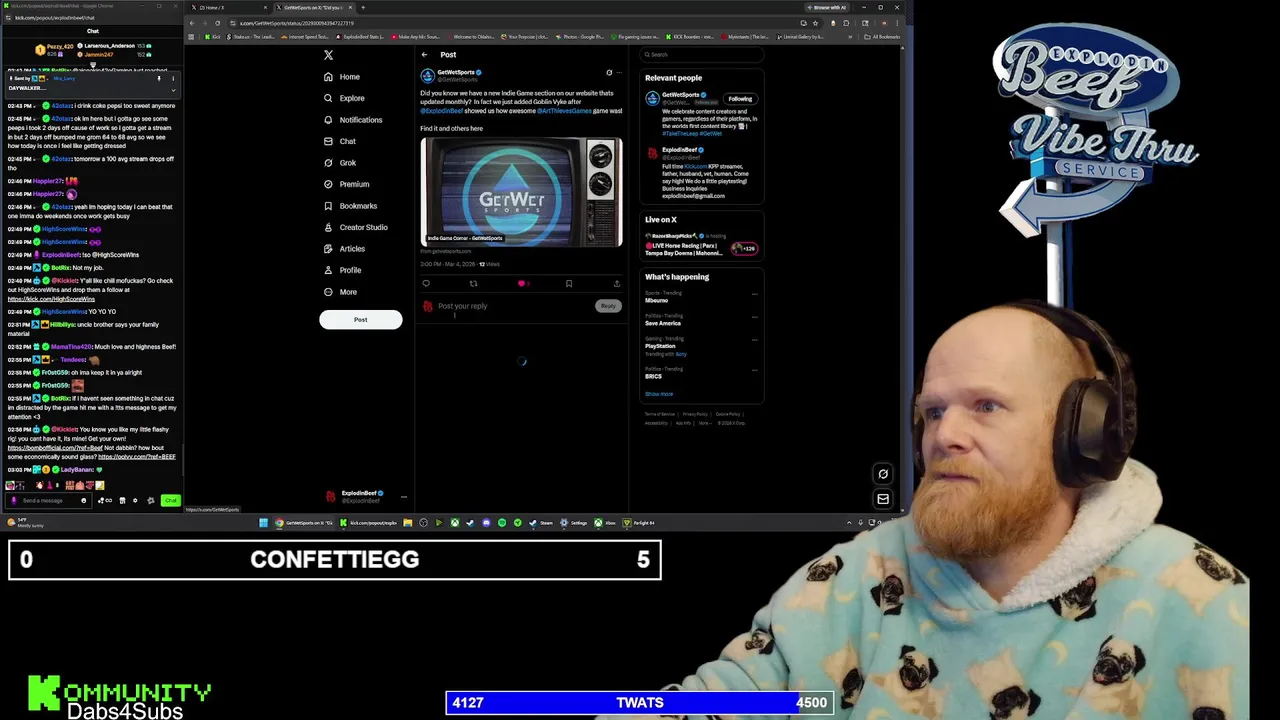Click the Reply button
The image size is (1280, 720).
pyautogui.click(x=608, y=306)
